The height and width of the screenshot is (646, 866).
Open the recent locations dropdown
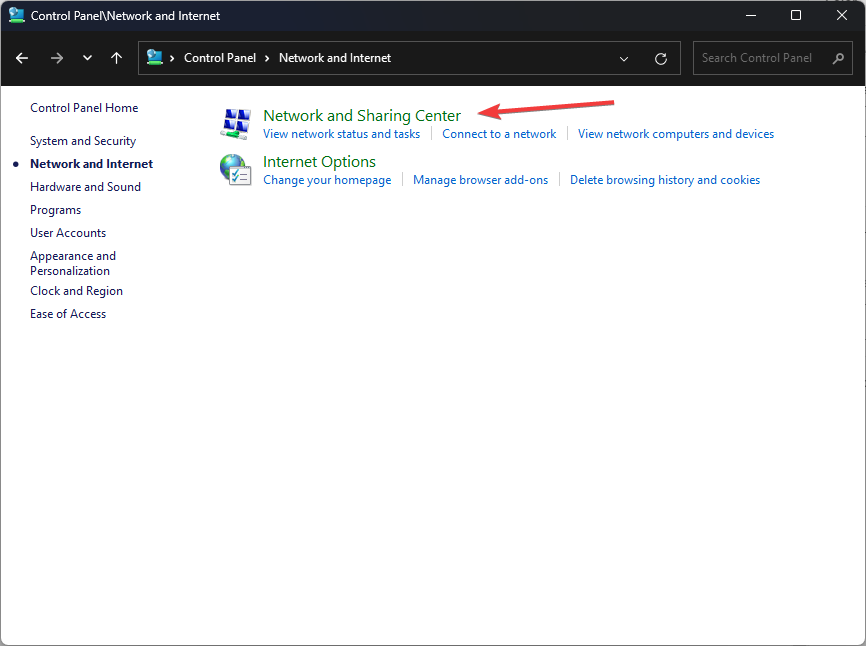coord(87,58)
